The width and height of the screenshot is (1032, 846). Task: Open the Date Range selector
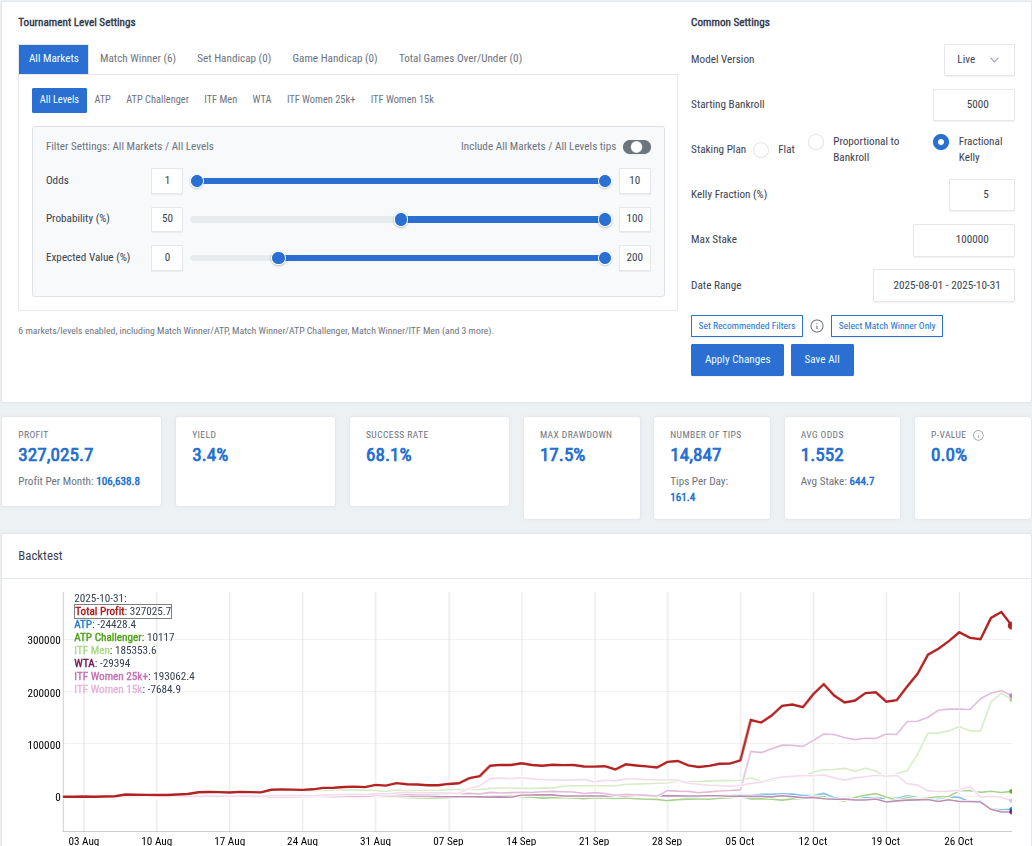click(x=943, y=285)
